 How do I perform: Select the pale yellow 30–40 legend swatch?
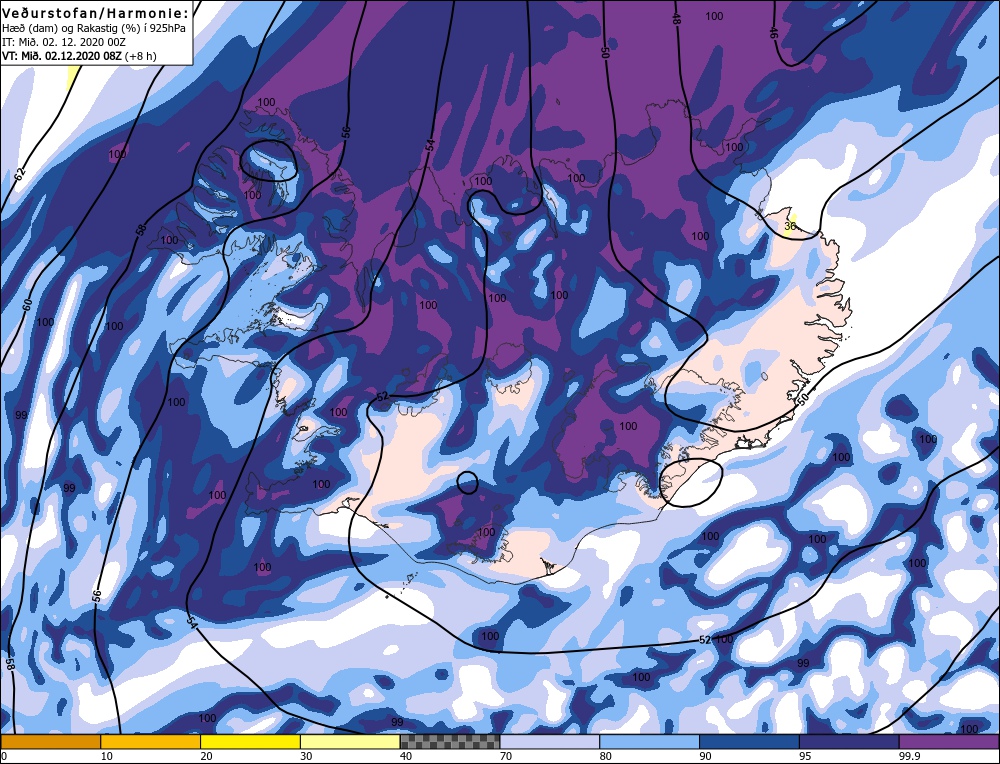[x=350, y=741]
